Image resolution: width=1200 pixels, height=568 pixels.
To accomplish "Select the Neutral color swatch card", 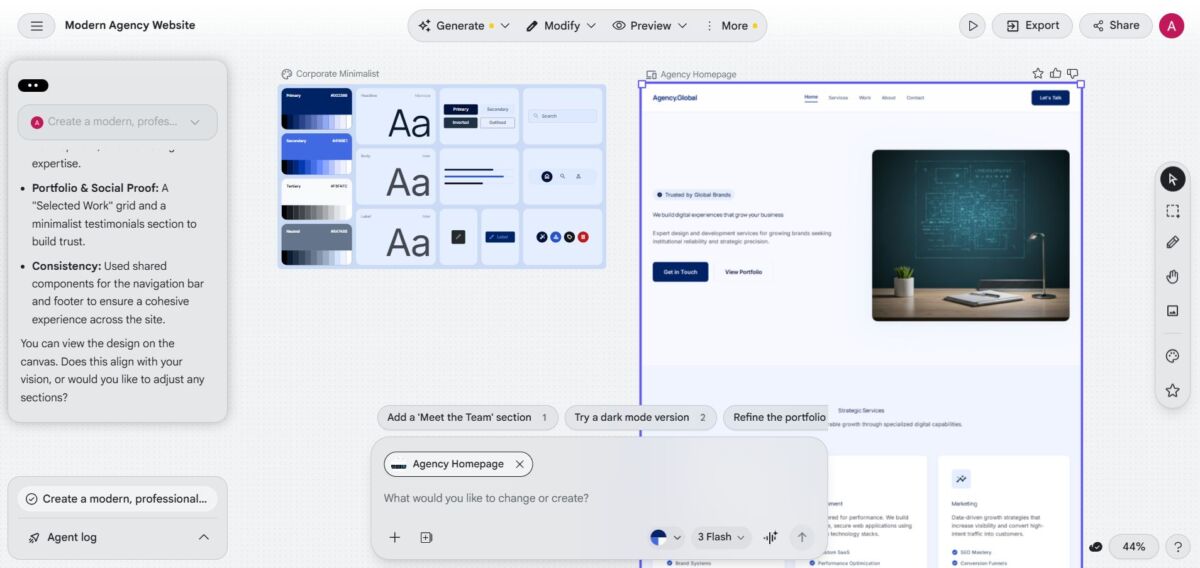I will [x=316, y=244].
